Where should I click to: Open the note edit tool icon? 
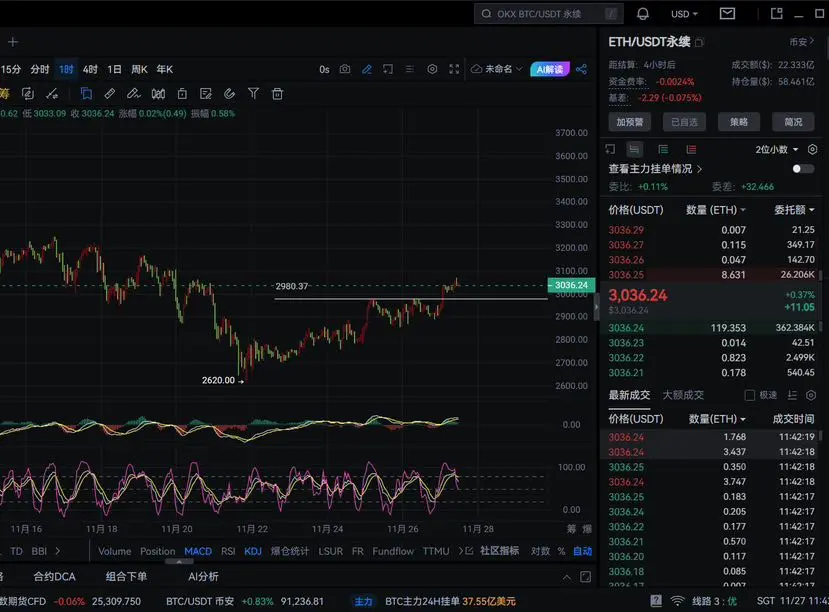(206, 94)
